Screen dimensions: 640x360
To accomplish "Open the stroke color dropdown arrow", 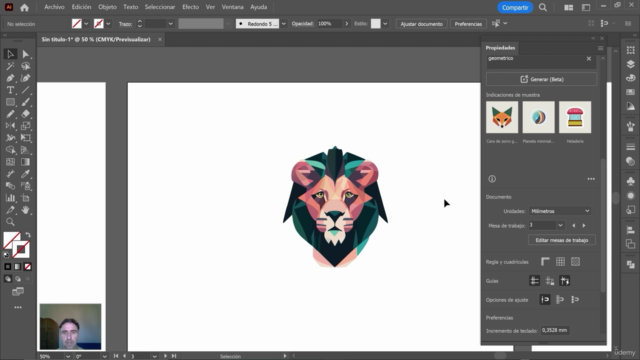I will [x=108, y=24].
